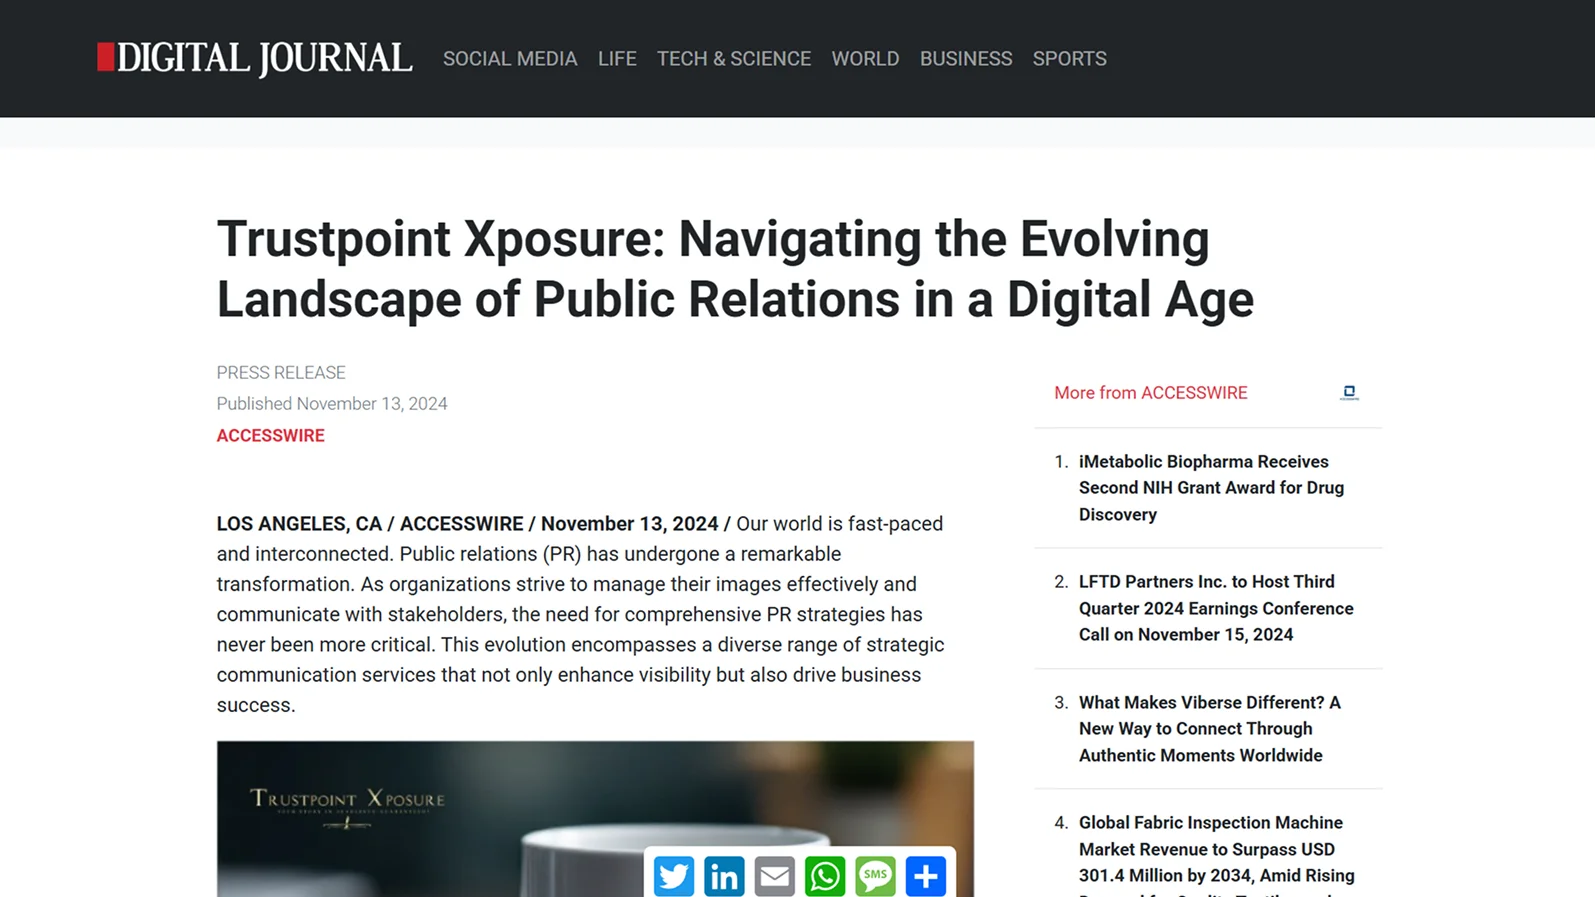This screenshot has height=897, width=1596.
Task: Click small icon beside More from ACCESSWIRE
Action: tap(1349, 392)
